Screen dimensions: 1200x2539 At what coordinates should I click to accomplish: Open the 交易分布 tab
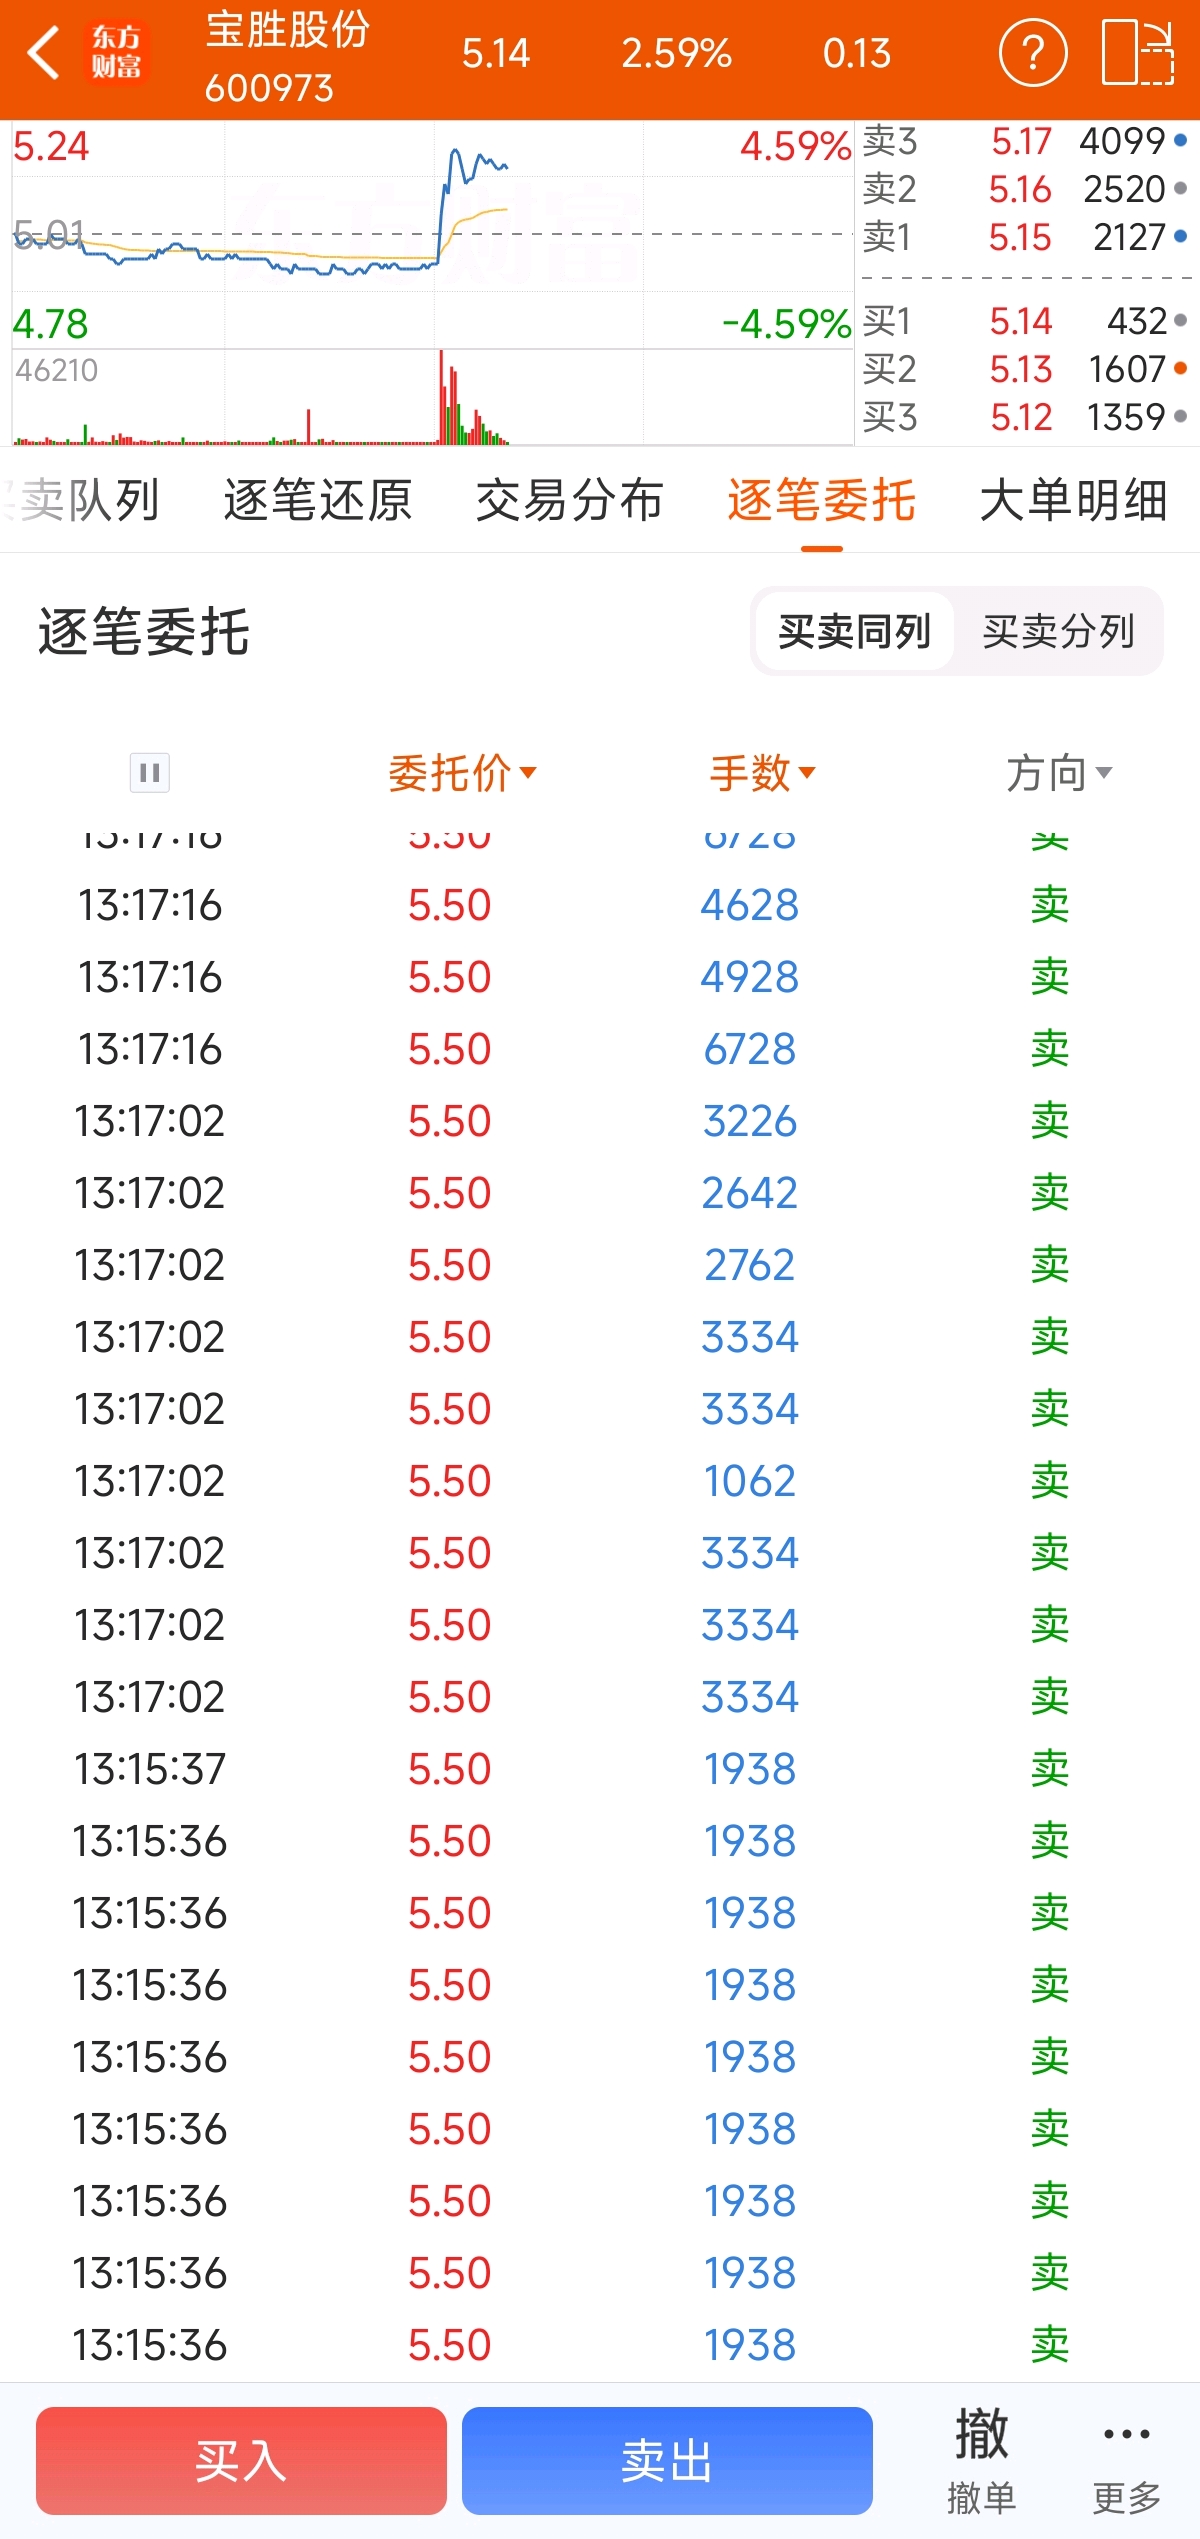[x=569, y=500]
